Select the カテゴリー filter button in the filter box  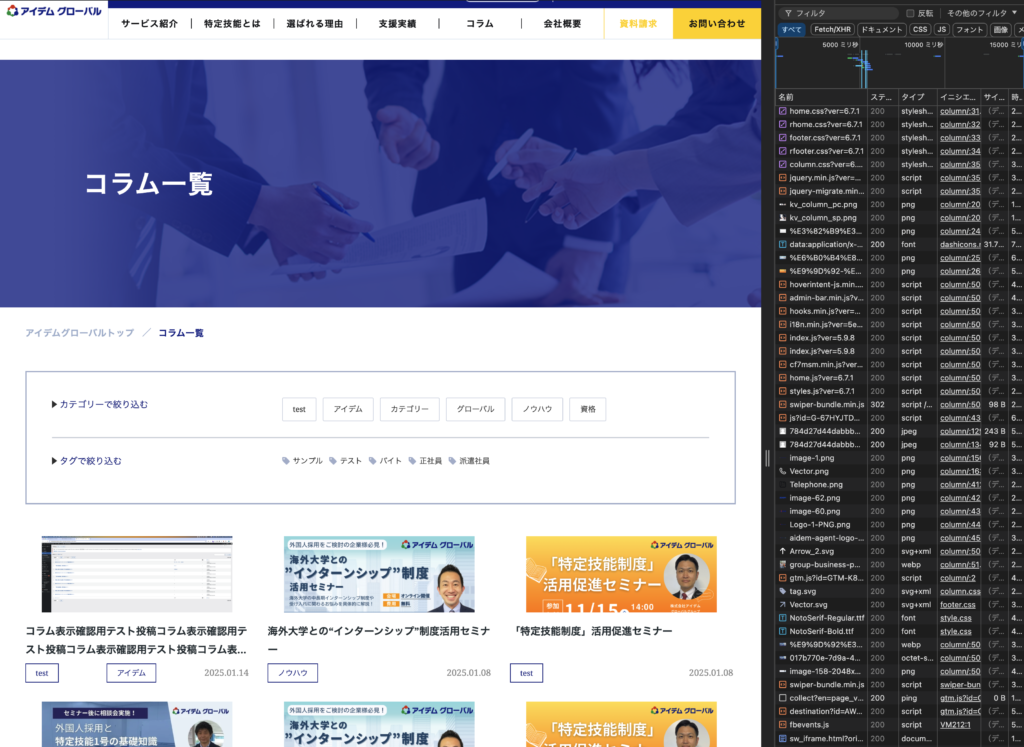tap(409, 409)
